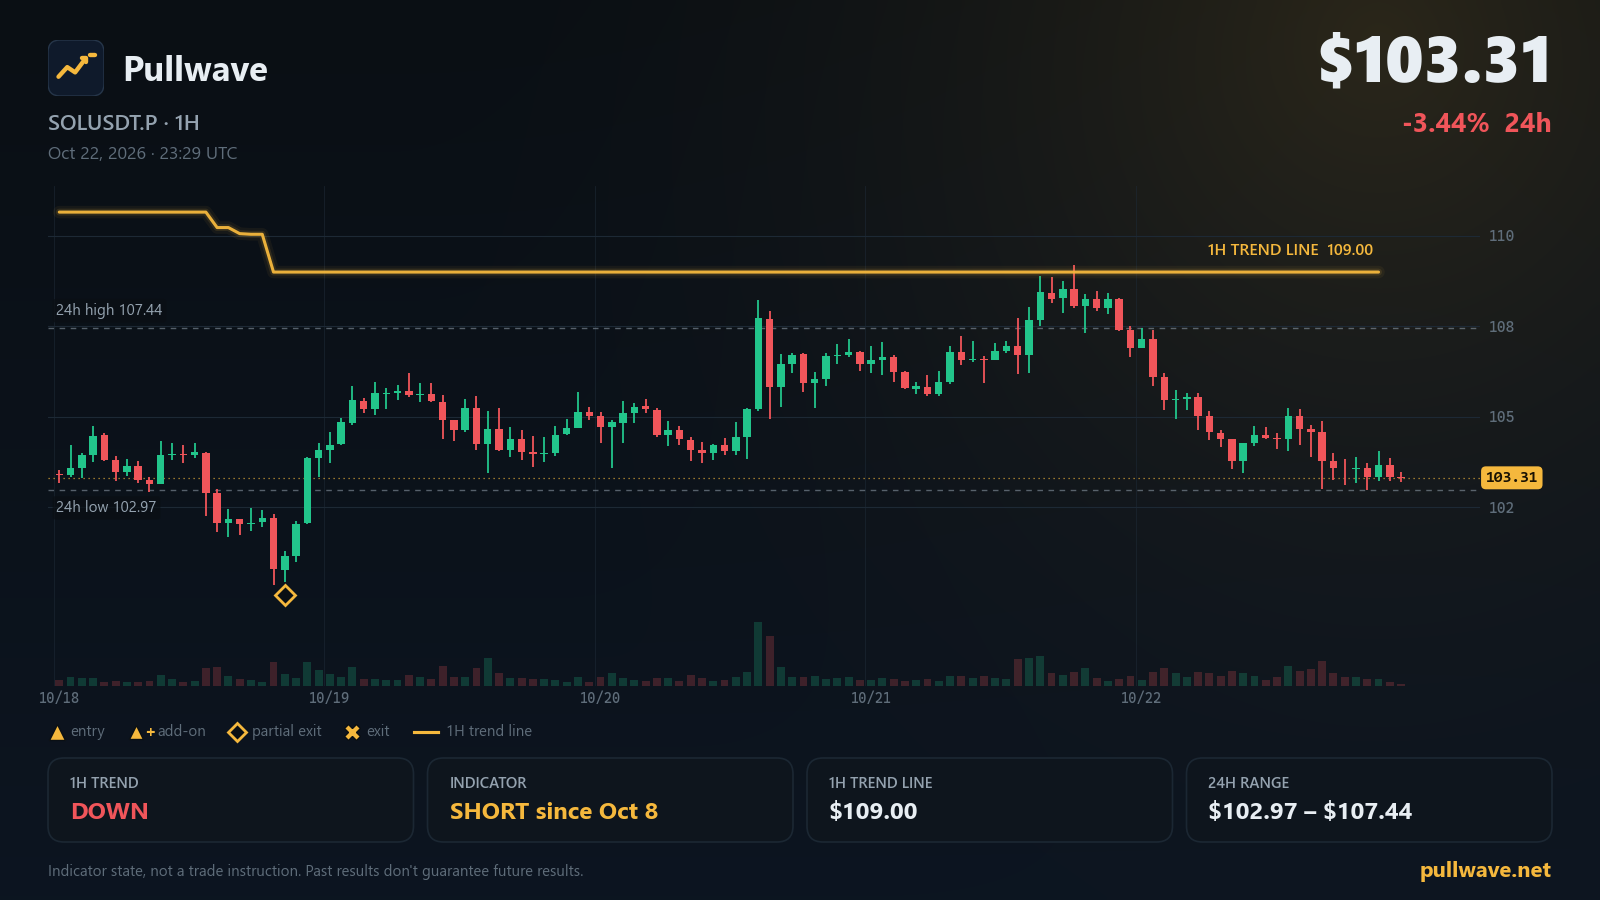Click the entry triangle legend icon
The width and height of the screenshot is (1600, 900).
57,733
